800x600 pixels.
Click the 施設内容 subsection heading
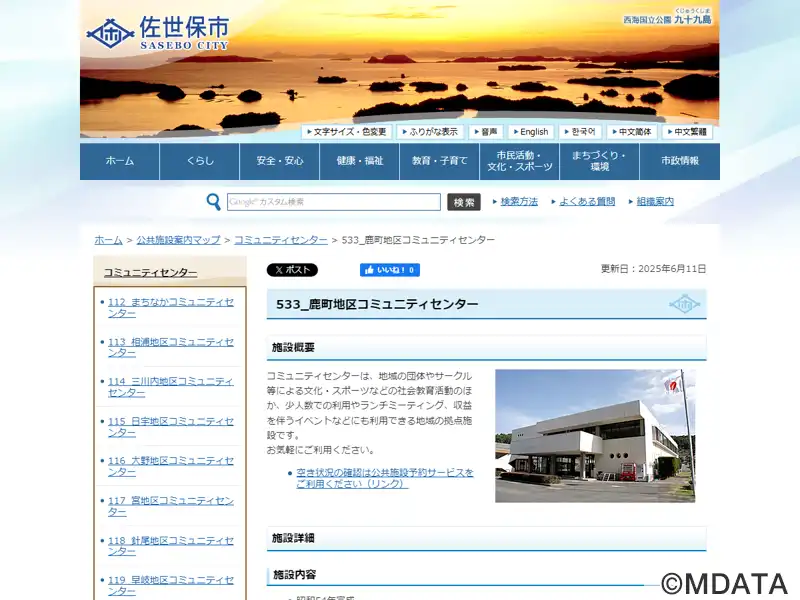coord(294,575)
